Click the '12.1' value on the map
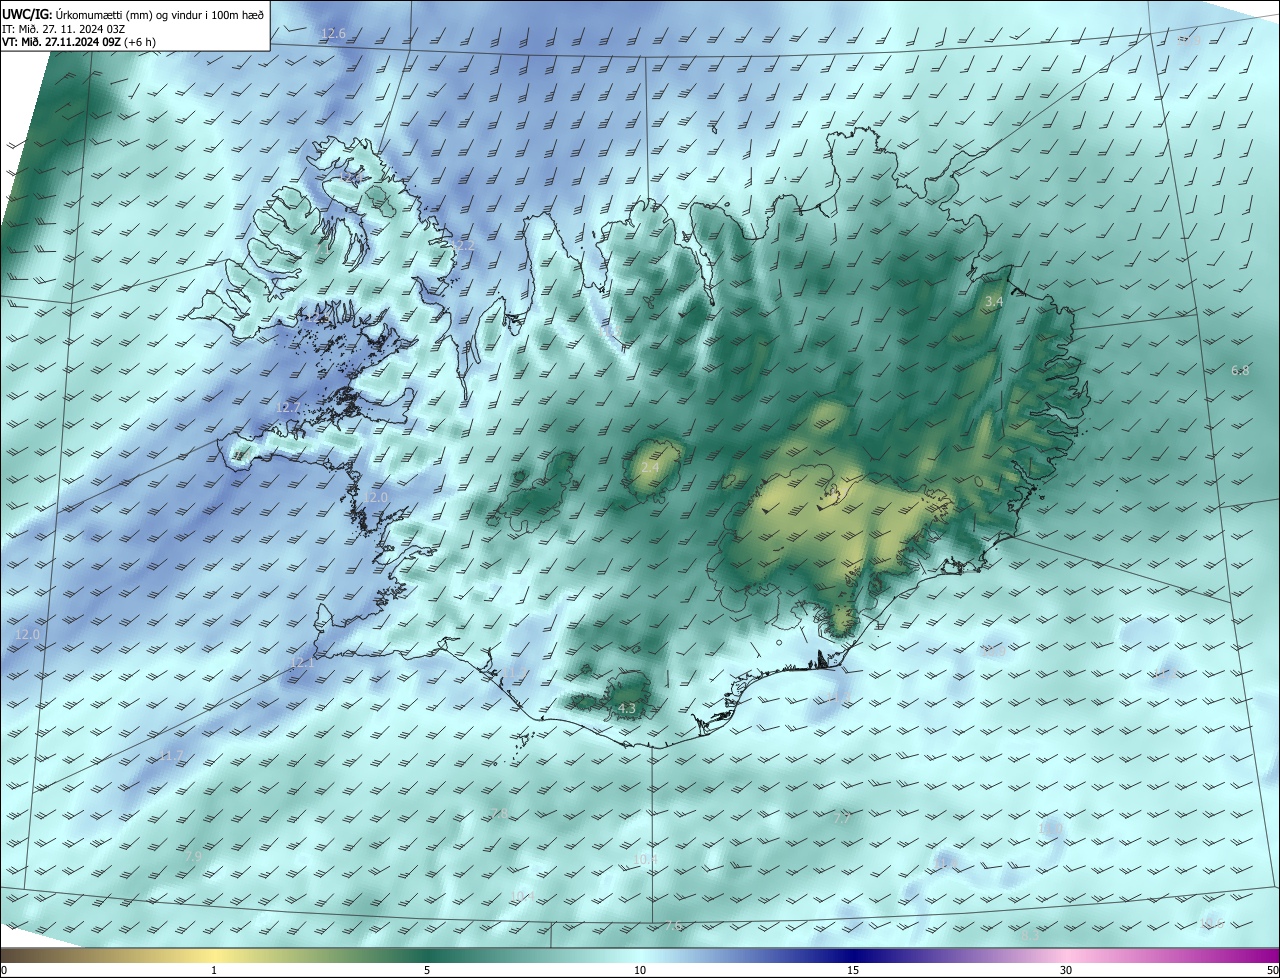Viewport: 1280px width, 978px height. click(302, 662)
